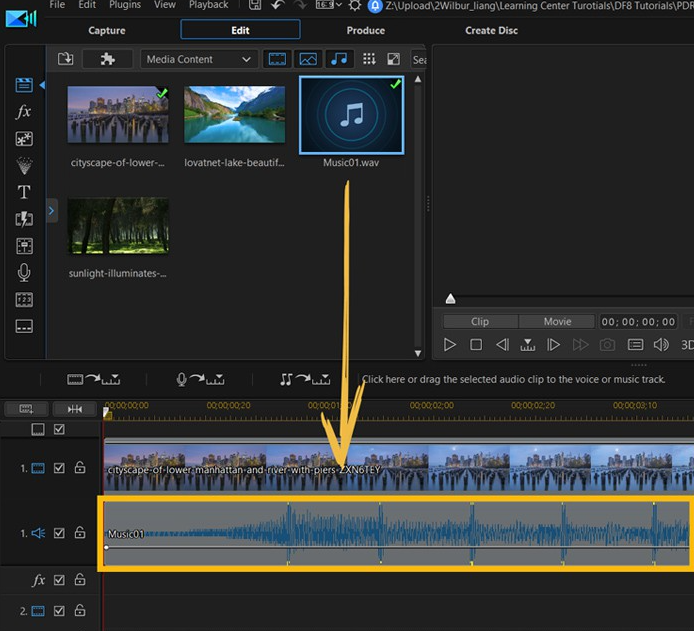Open the Edit menu
Viewport: 694px width, 631px height.
87,5
